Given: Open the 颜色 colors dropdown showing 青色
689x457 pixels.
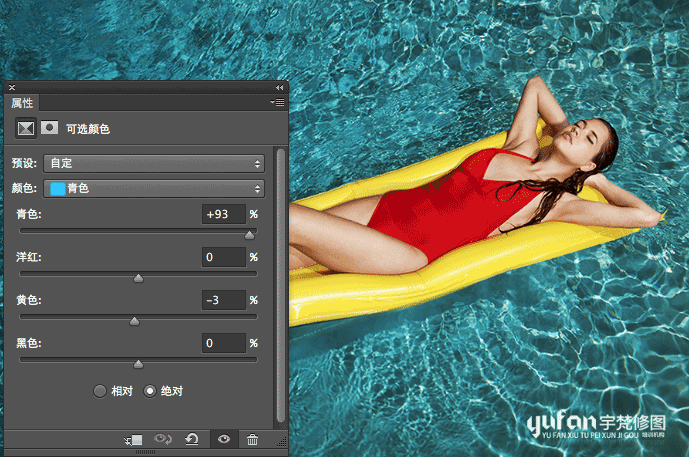Looking at the screenshot, I should click(153, 188).
